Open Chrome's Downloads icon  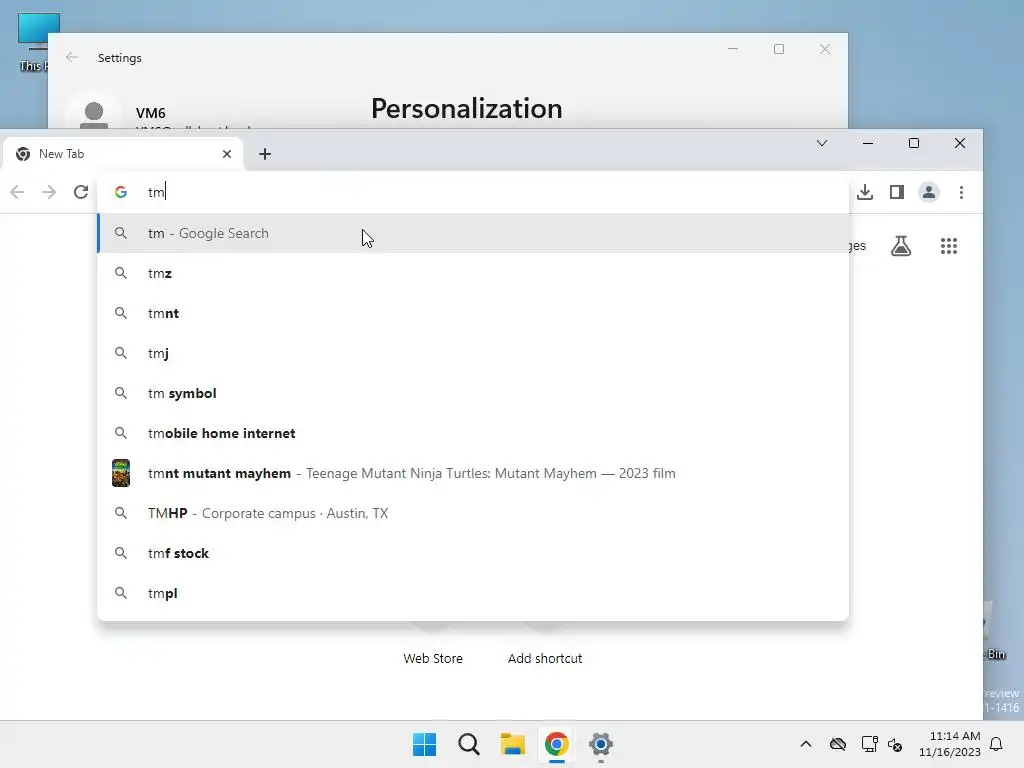coord(865,192)
